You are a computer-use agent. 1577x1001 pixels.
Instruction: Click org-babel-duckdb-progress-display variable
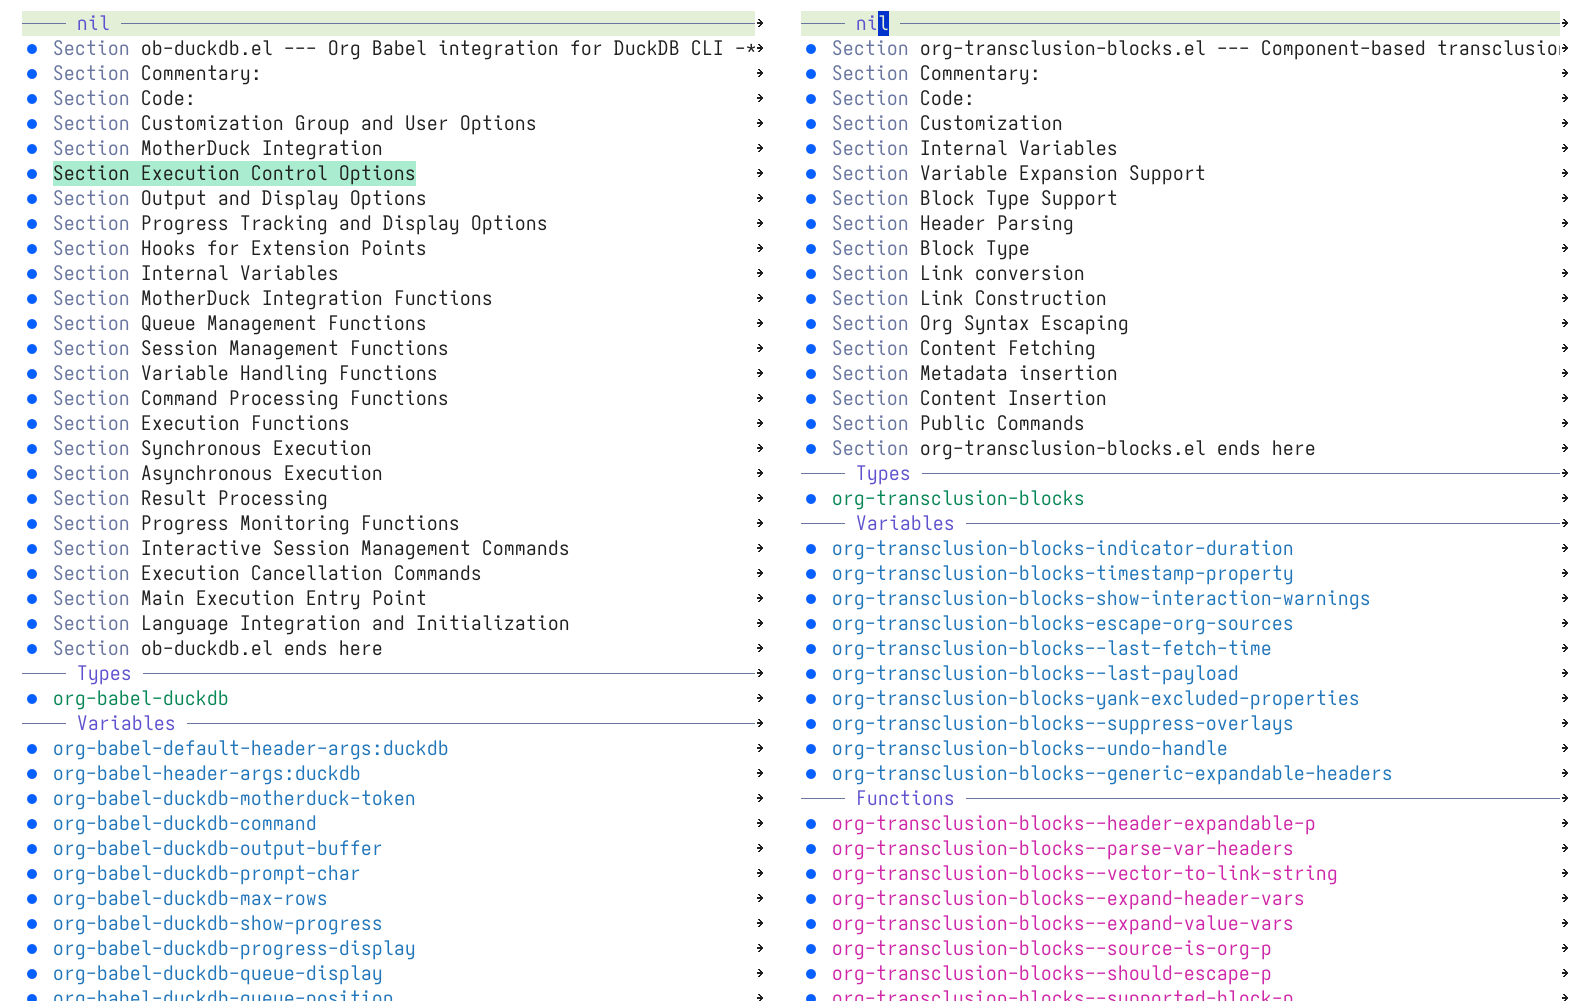point(234,948)
